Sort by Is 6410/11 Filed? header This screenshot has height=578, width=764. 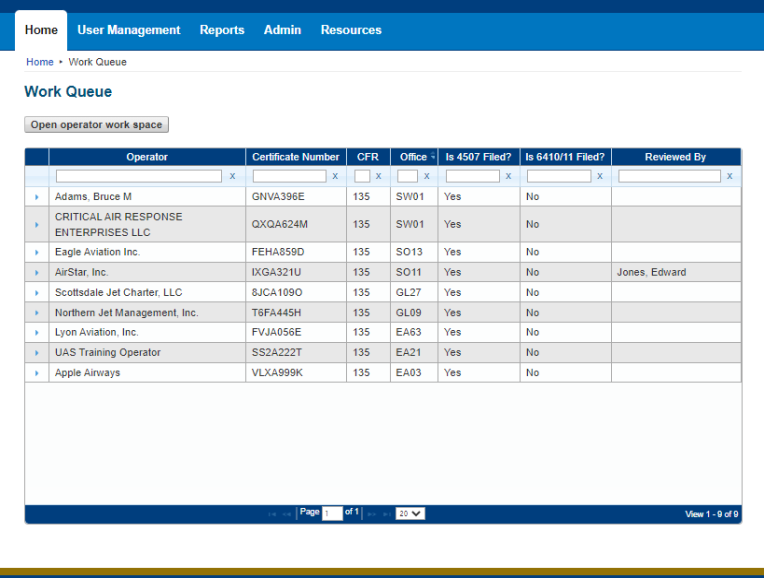point(565,157)
